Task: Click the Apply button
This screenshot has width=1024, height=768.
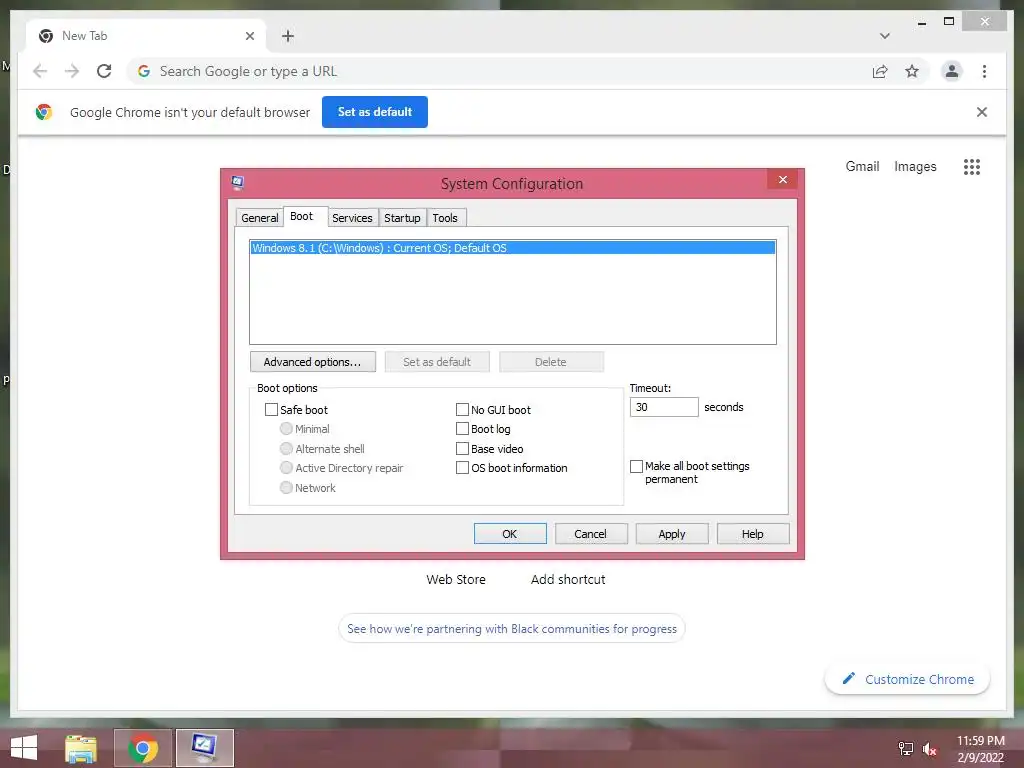Action: point(672,534)
